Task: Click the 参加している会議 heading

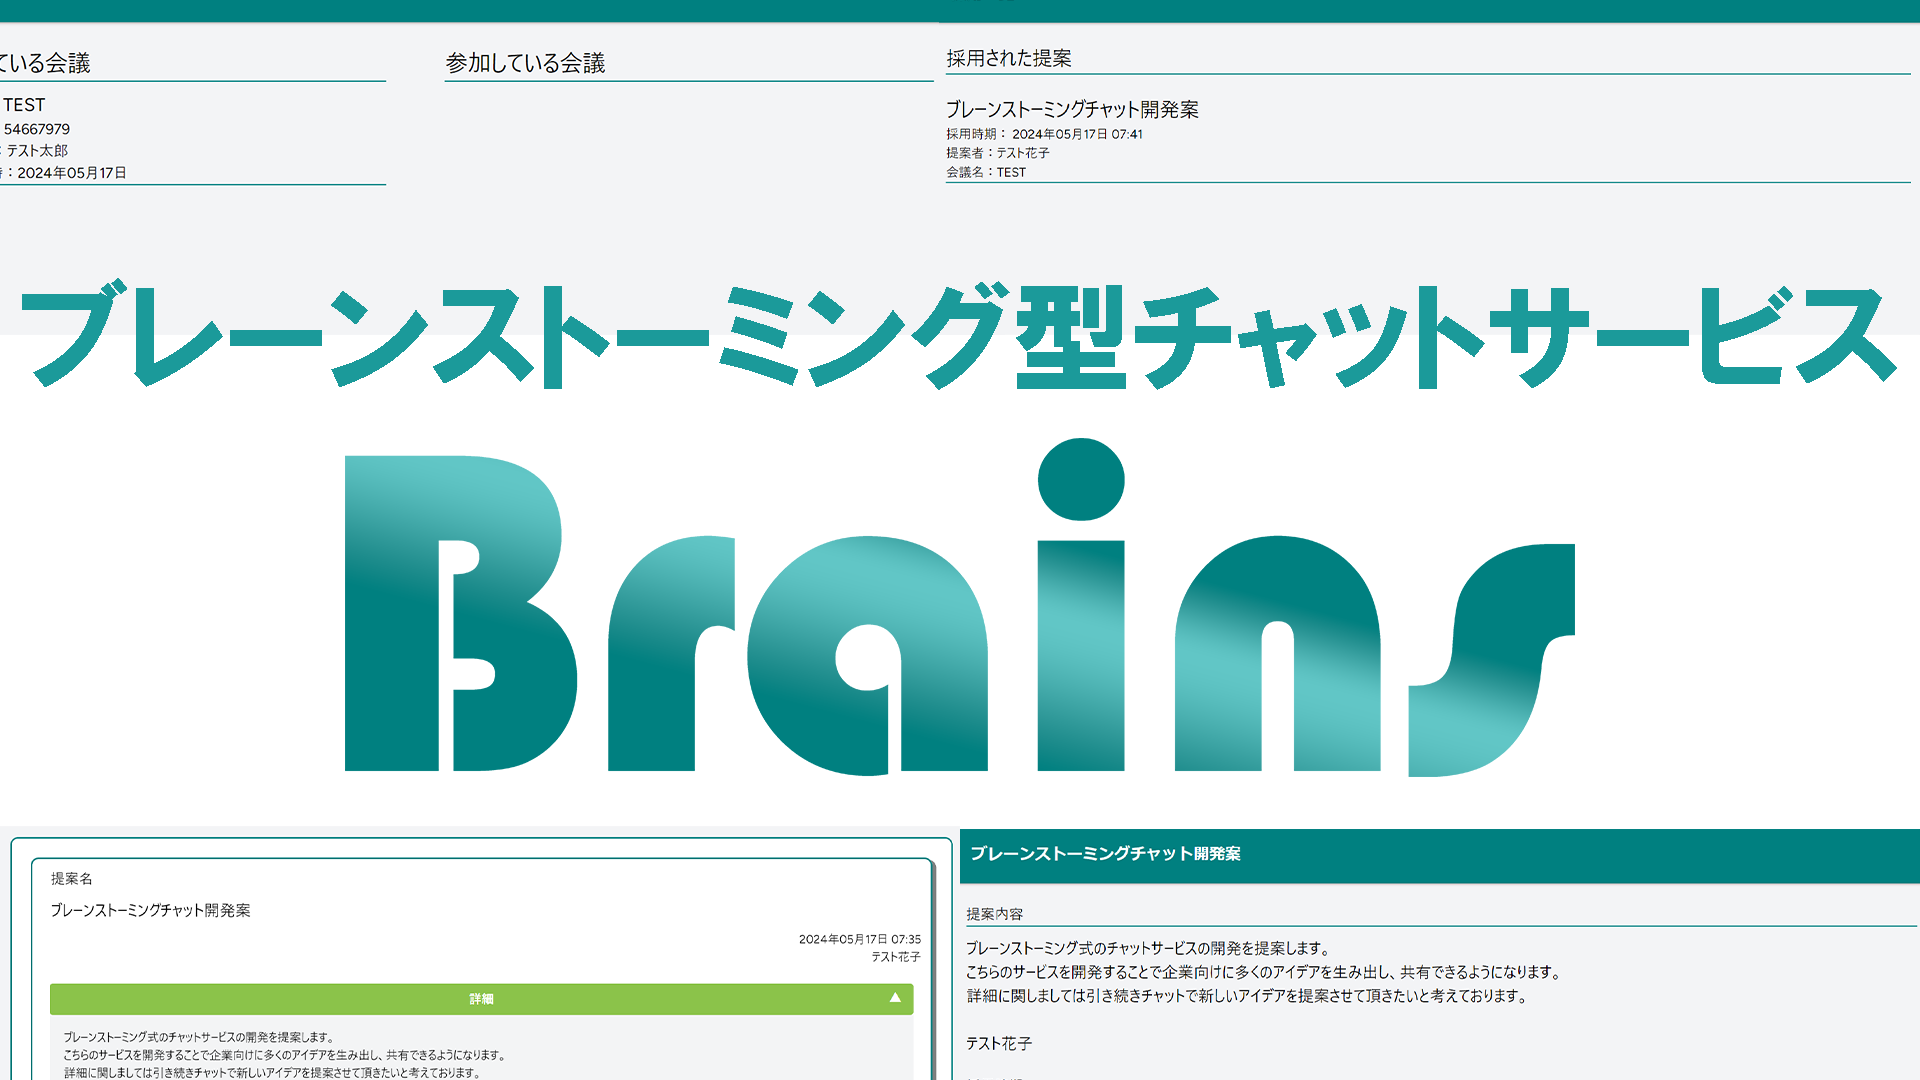Action: click(x=526, y=63)
